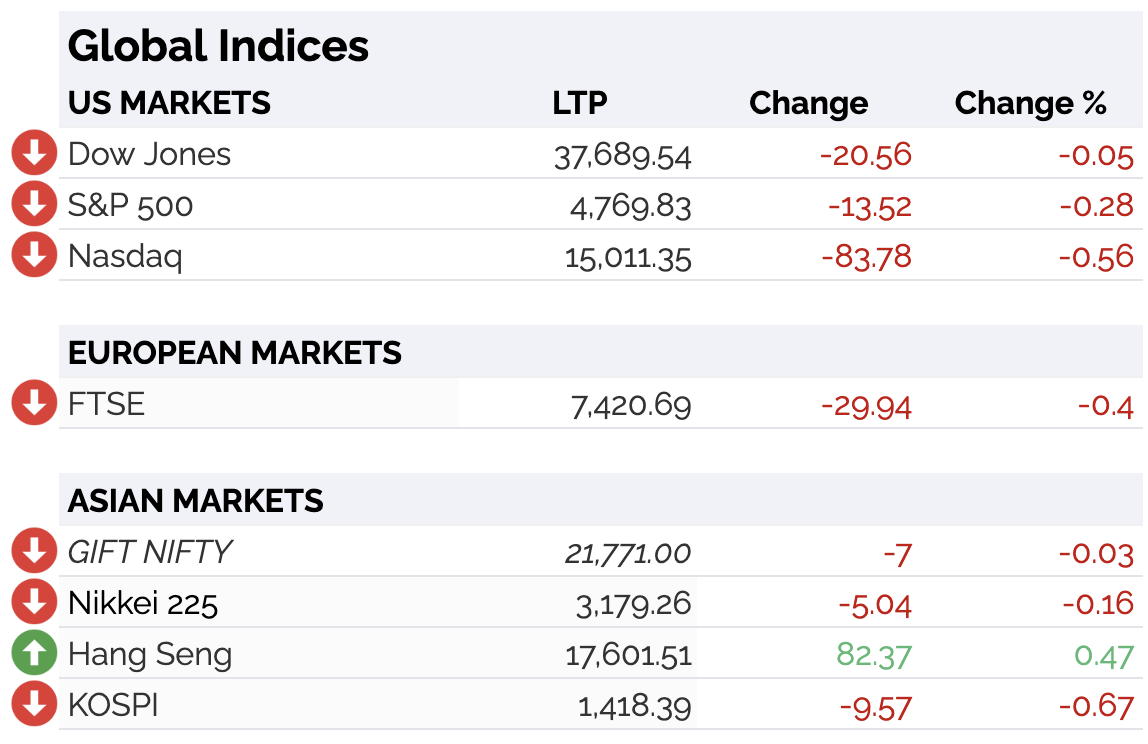1148x744 pixels.
Task: Open the GIFT NIFTY index entry
Action: click(x=150, y=552)
